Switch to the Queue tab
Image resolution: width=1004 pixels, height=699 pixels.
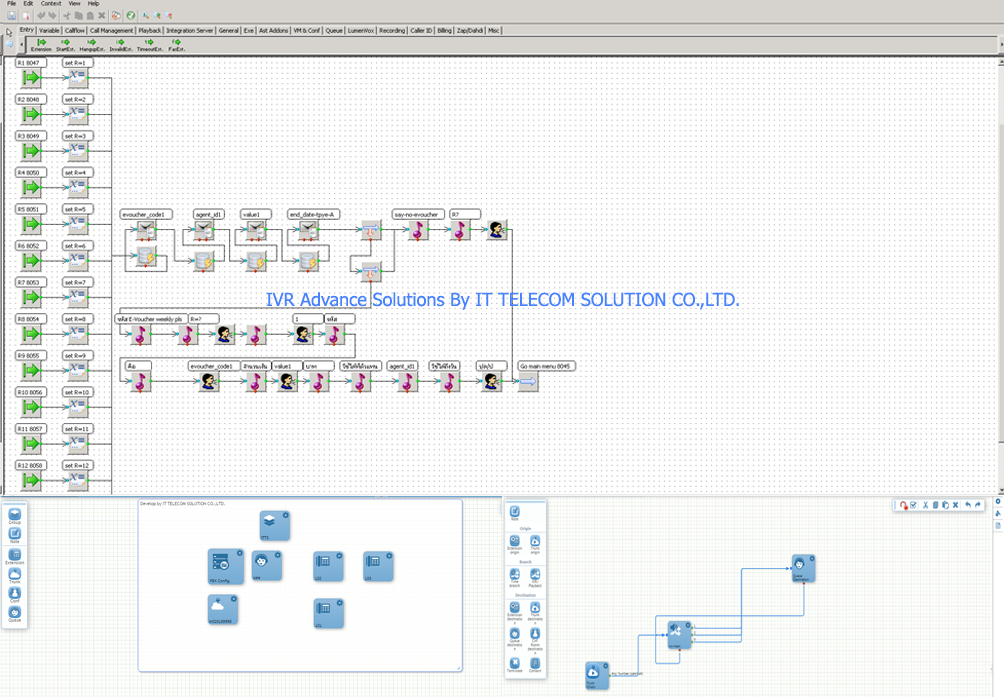coord(334,30)
